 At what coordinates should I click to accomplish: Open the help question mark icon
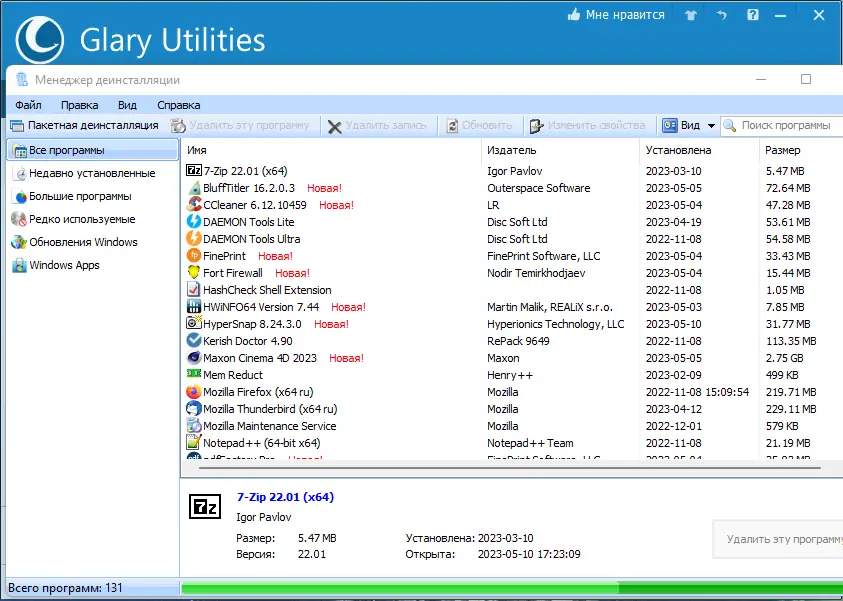click(x=753, y=15)
